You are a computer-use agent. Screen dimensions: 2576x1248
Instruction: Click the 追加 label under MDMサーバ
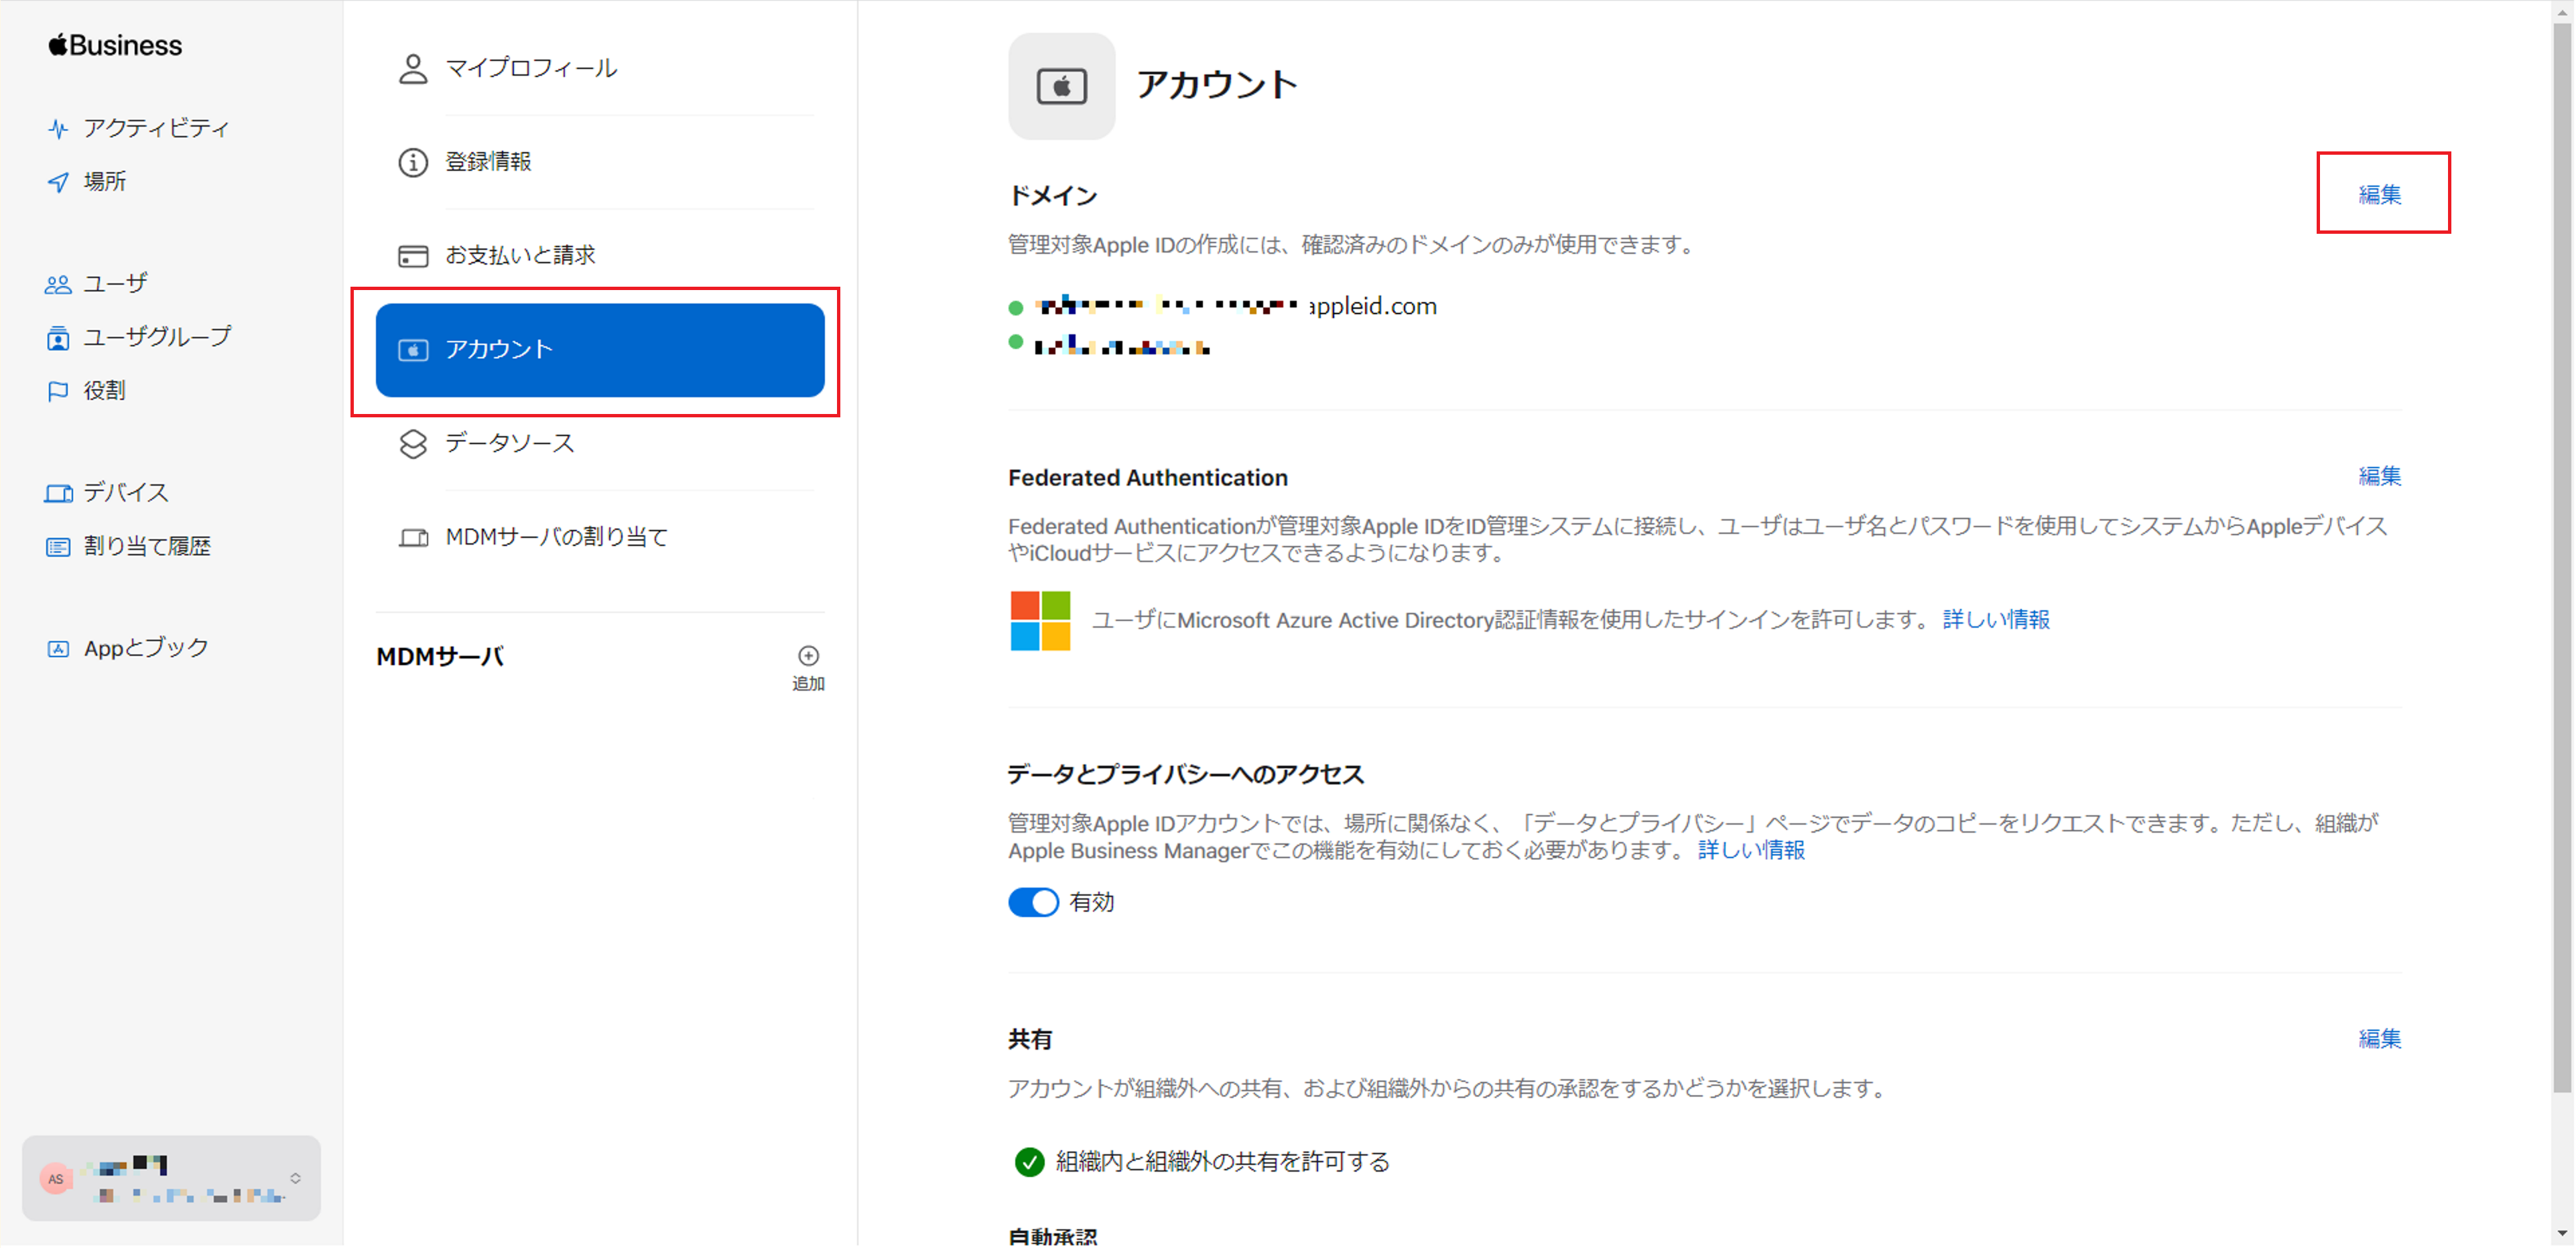pos(808,684)
